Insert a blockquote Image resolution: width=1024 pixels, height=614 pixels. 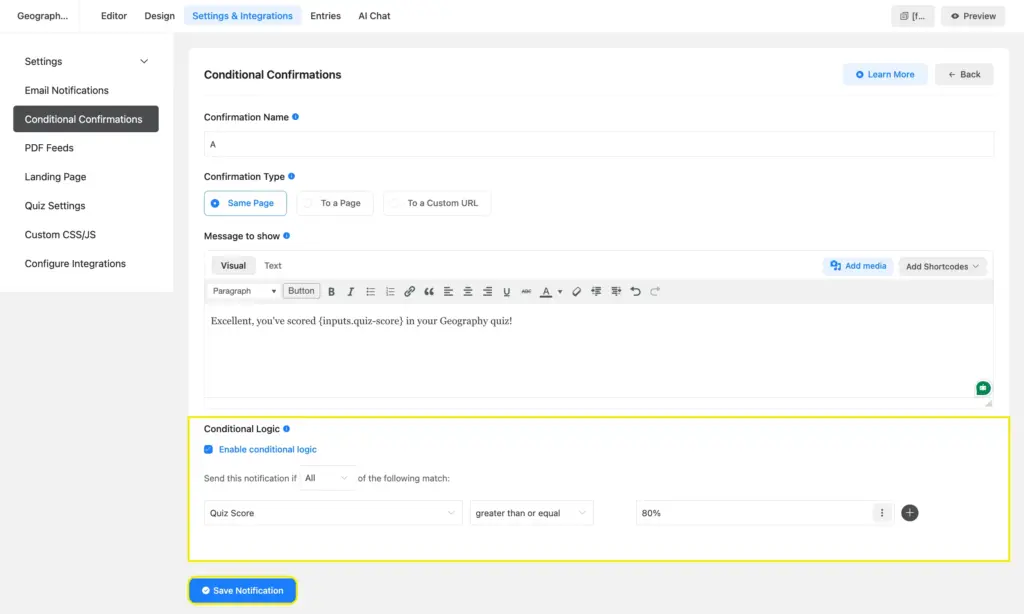click(429, 291)
